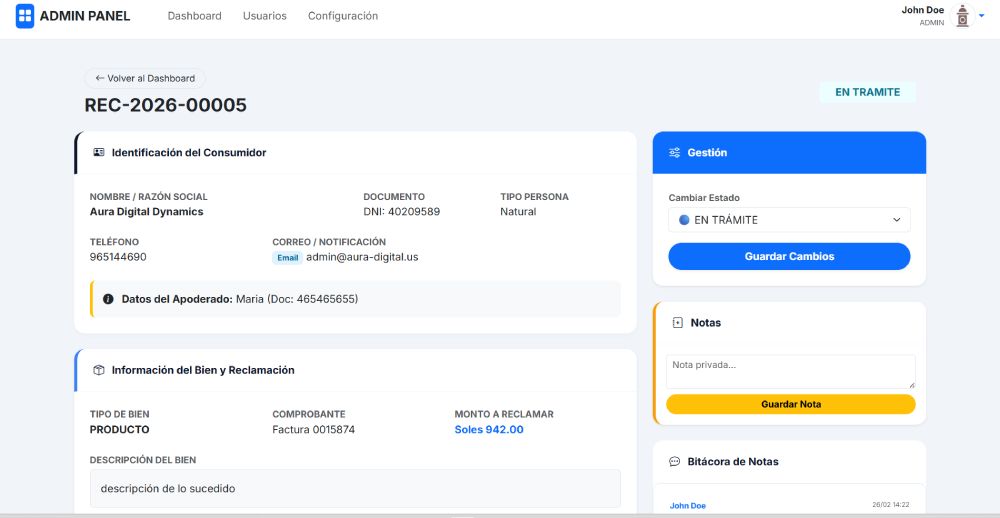Click Volver al Dashboard button
Screen dimensions: 1000x518
click(x=145, y=78)
